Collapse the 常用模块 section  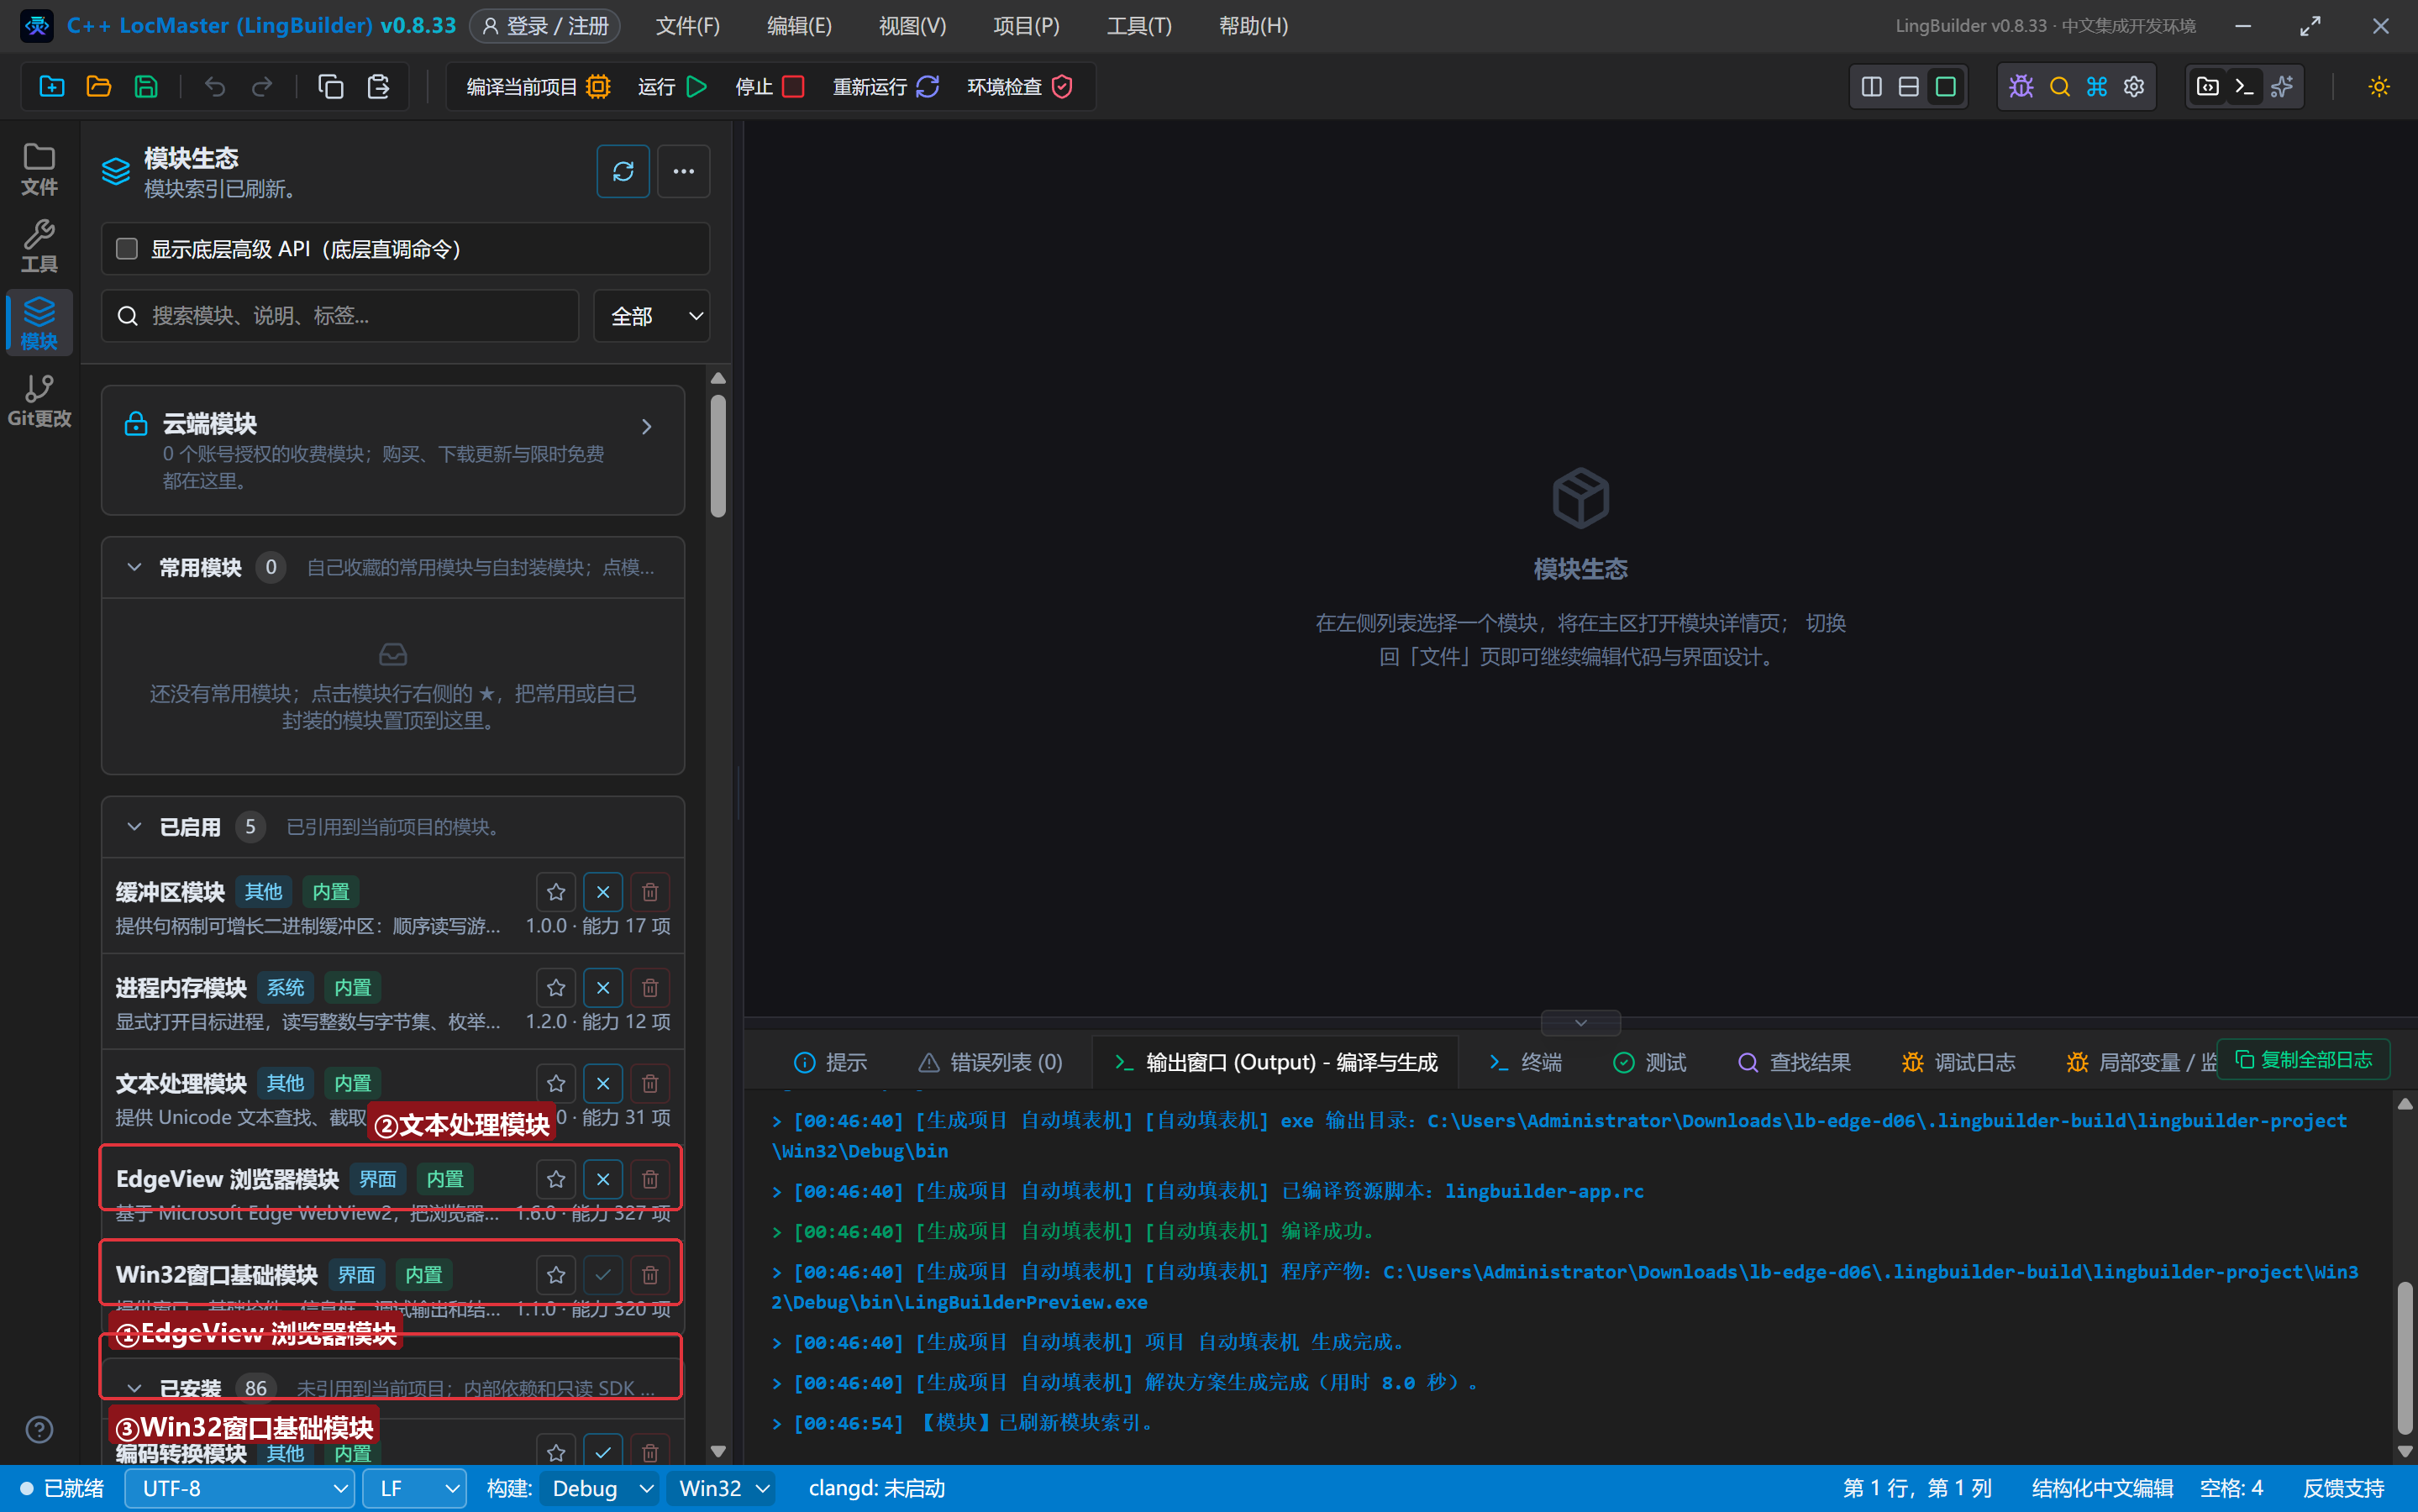click(134, 568)
